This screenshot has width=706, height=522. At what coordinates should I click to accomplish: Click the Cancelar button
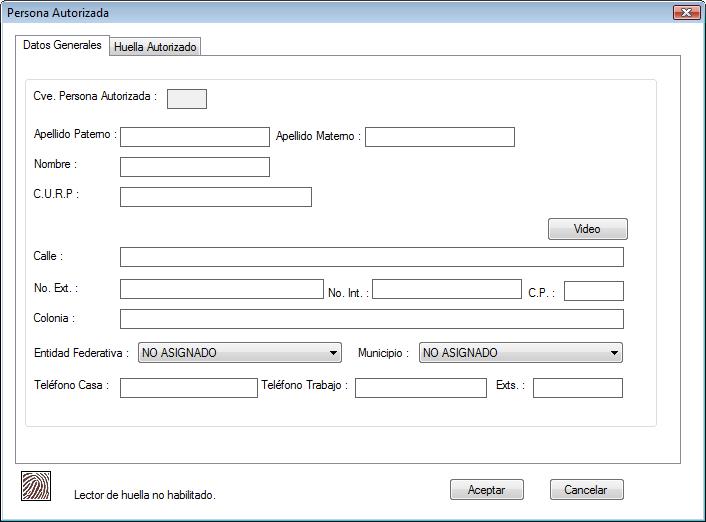(x=586, y=490)
